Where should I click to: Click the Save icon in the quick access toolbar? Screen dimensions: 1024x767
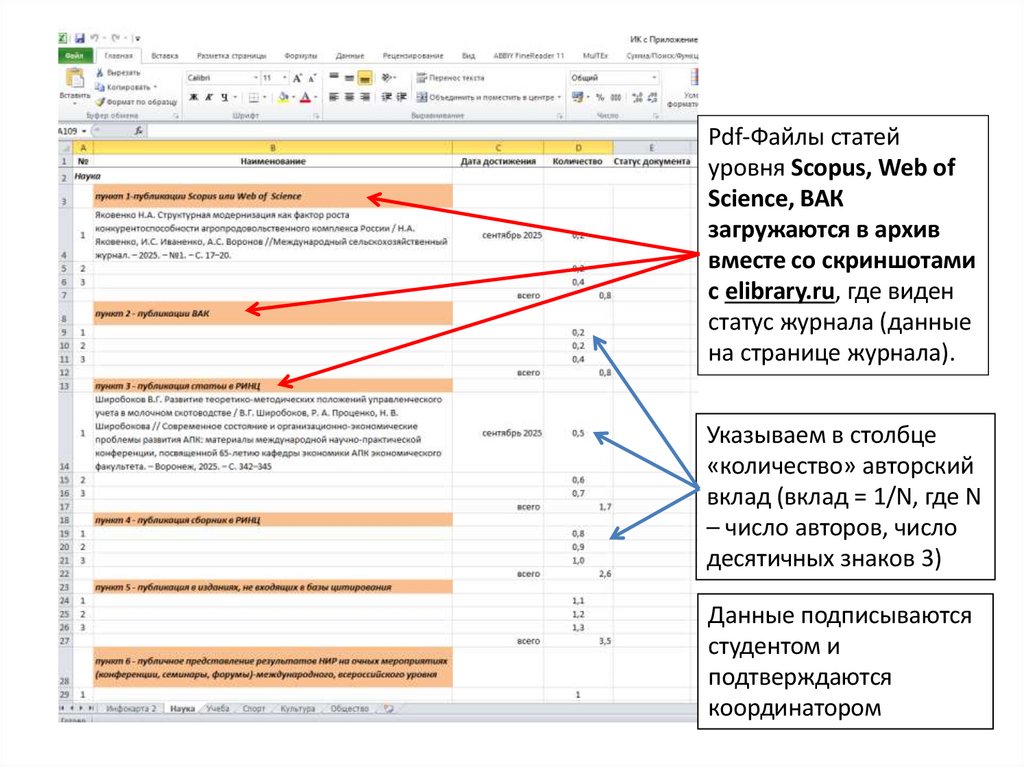coord(80,39)
